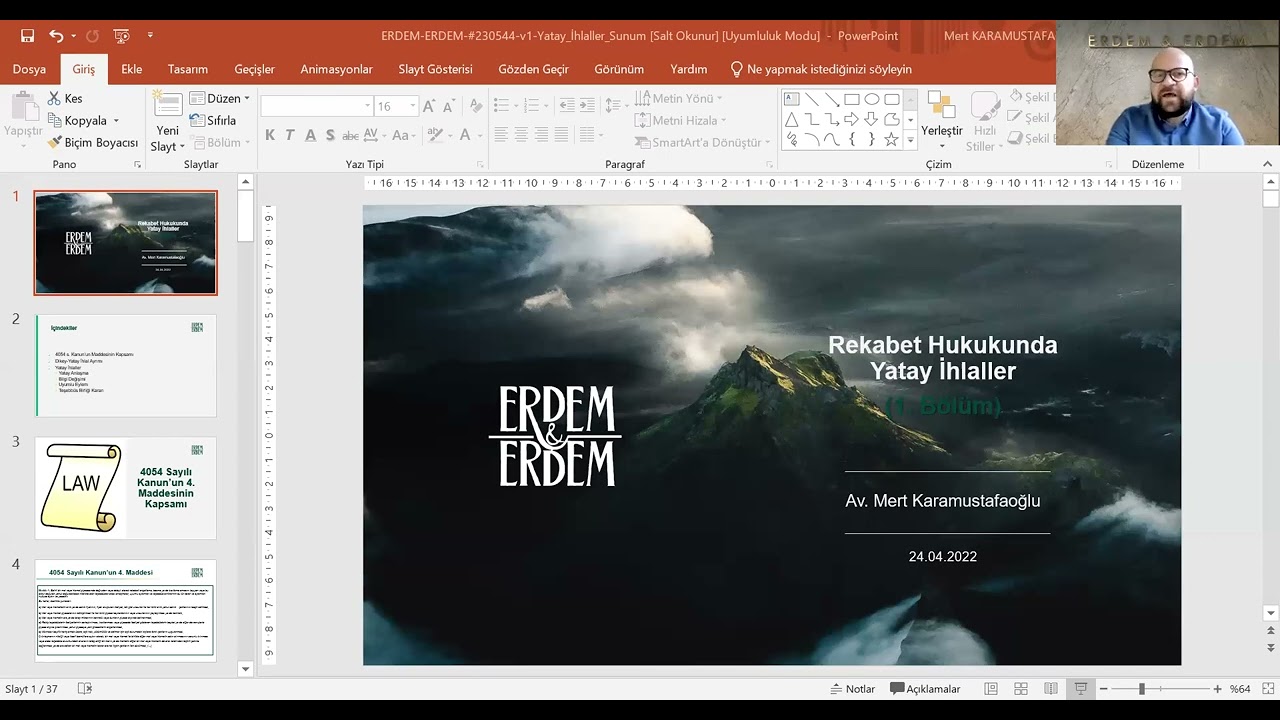Choose the rectangle shape from shapes gallery
This screenshot has width=1280, height=720.
[852, 99]
